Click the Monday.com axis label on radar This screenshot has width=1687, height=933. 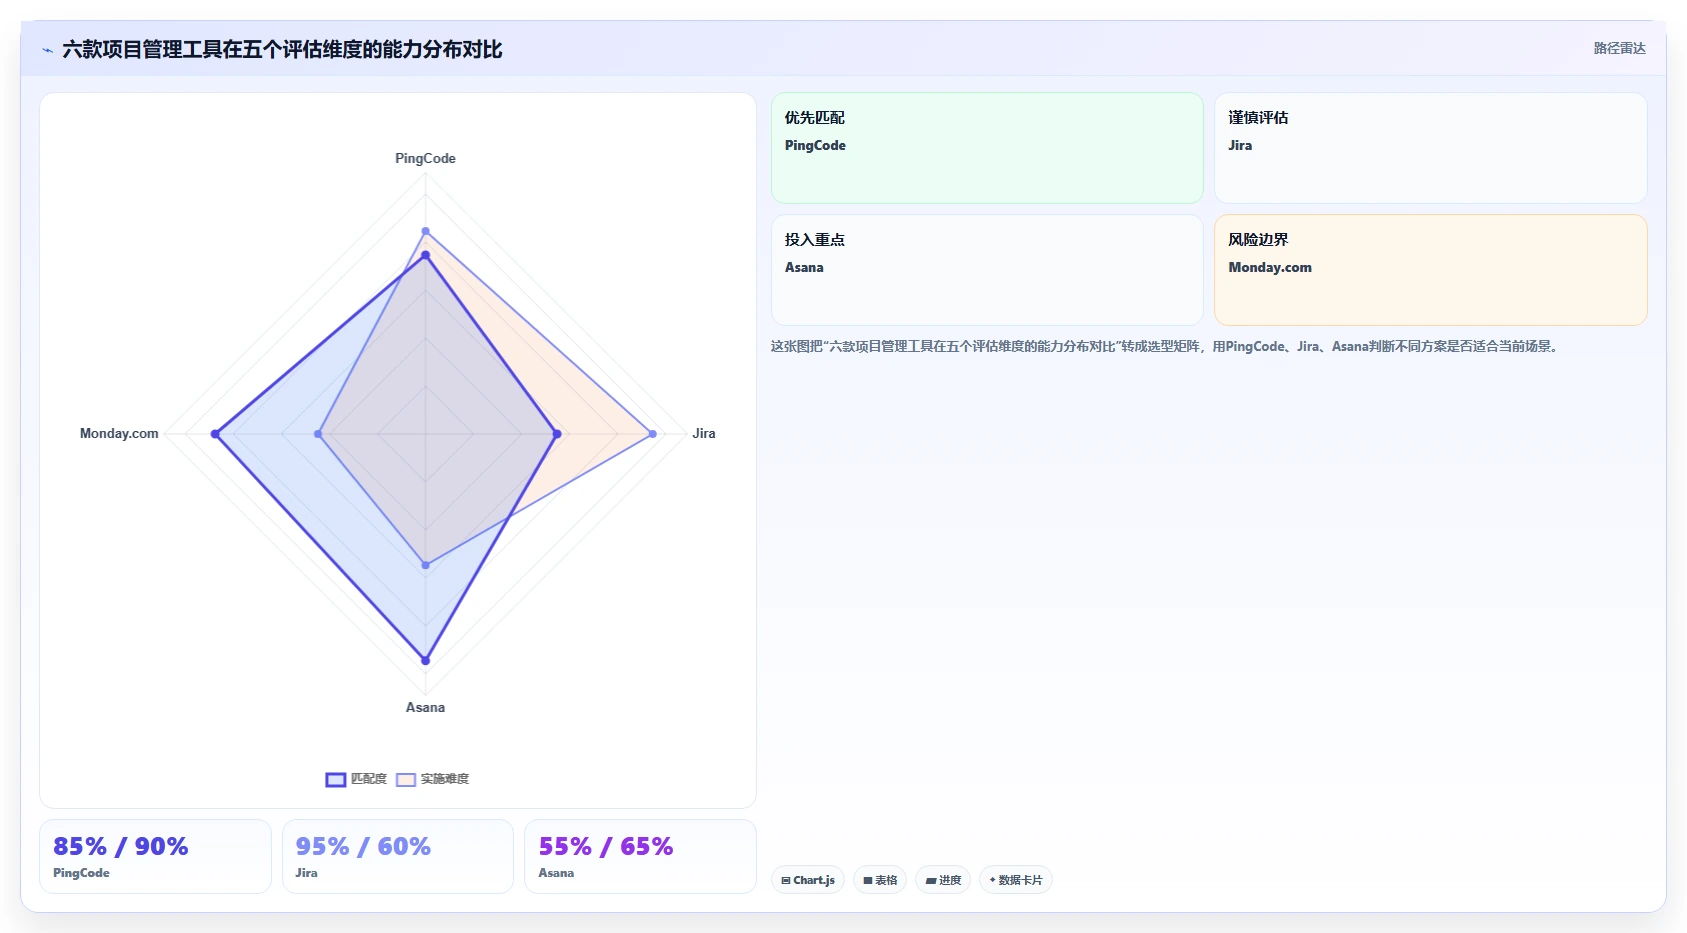pyautogui.click(x=119, y=433)
